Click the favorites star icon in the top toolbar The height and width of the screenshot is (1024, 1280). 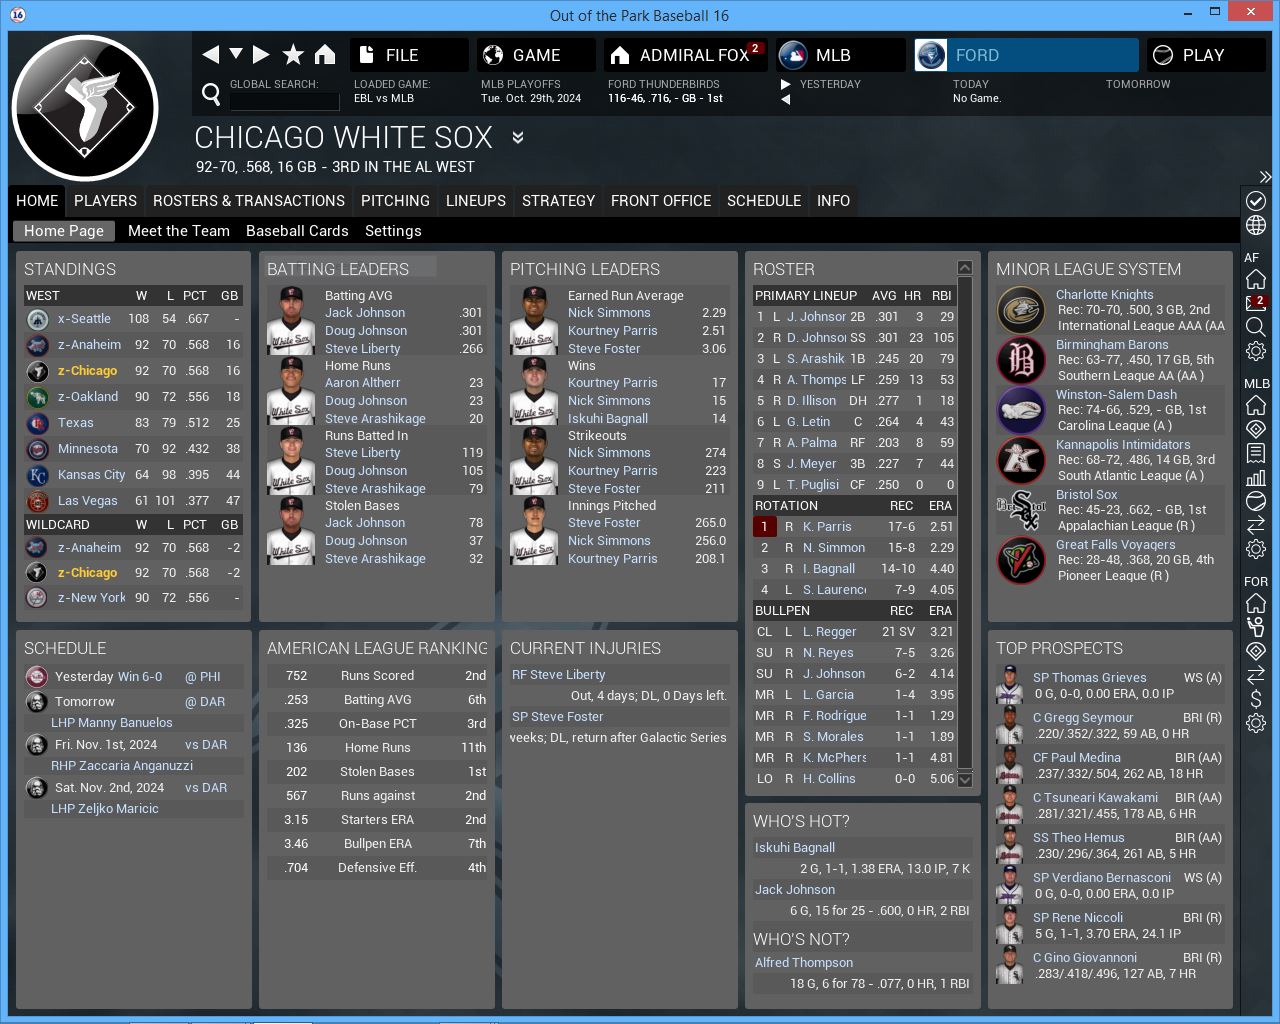293,55
